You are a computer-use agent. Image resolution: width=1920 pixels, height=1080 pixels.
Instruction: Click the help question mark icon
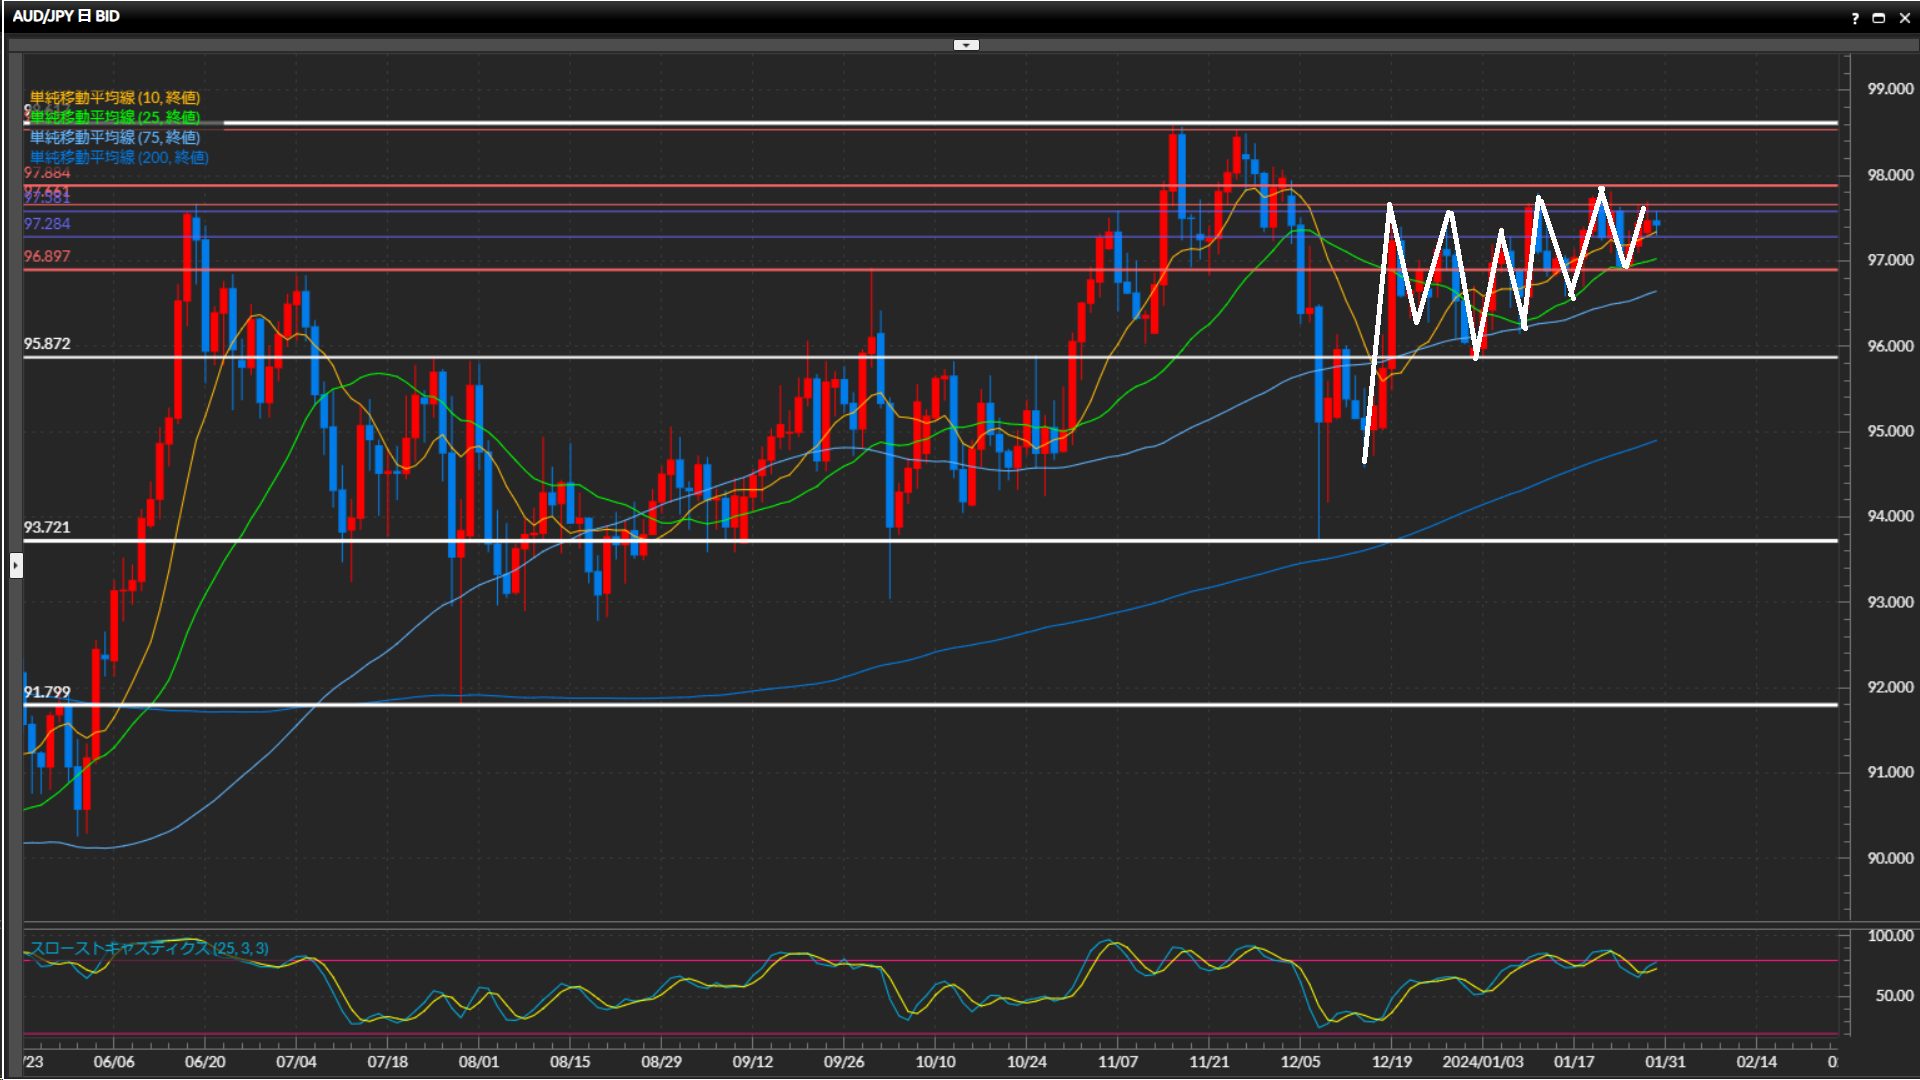tap(1855, 18)
